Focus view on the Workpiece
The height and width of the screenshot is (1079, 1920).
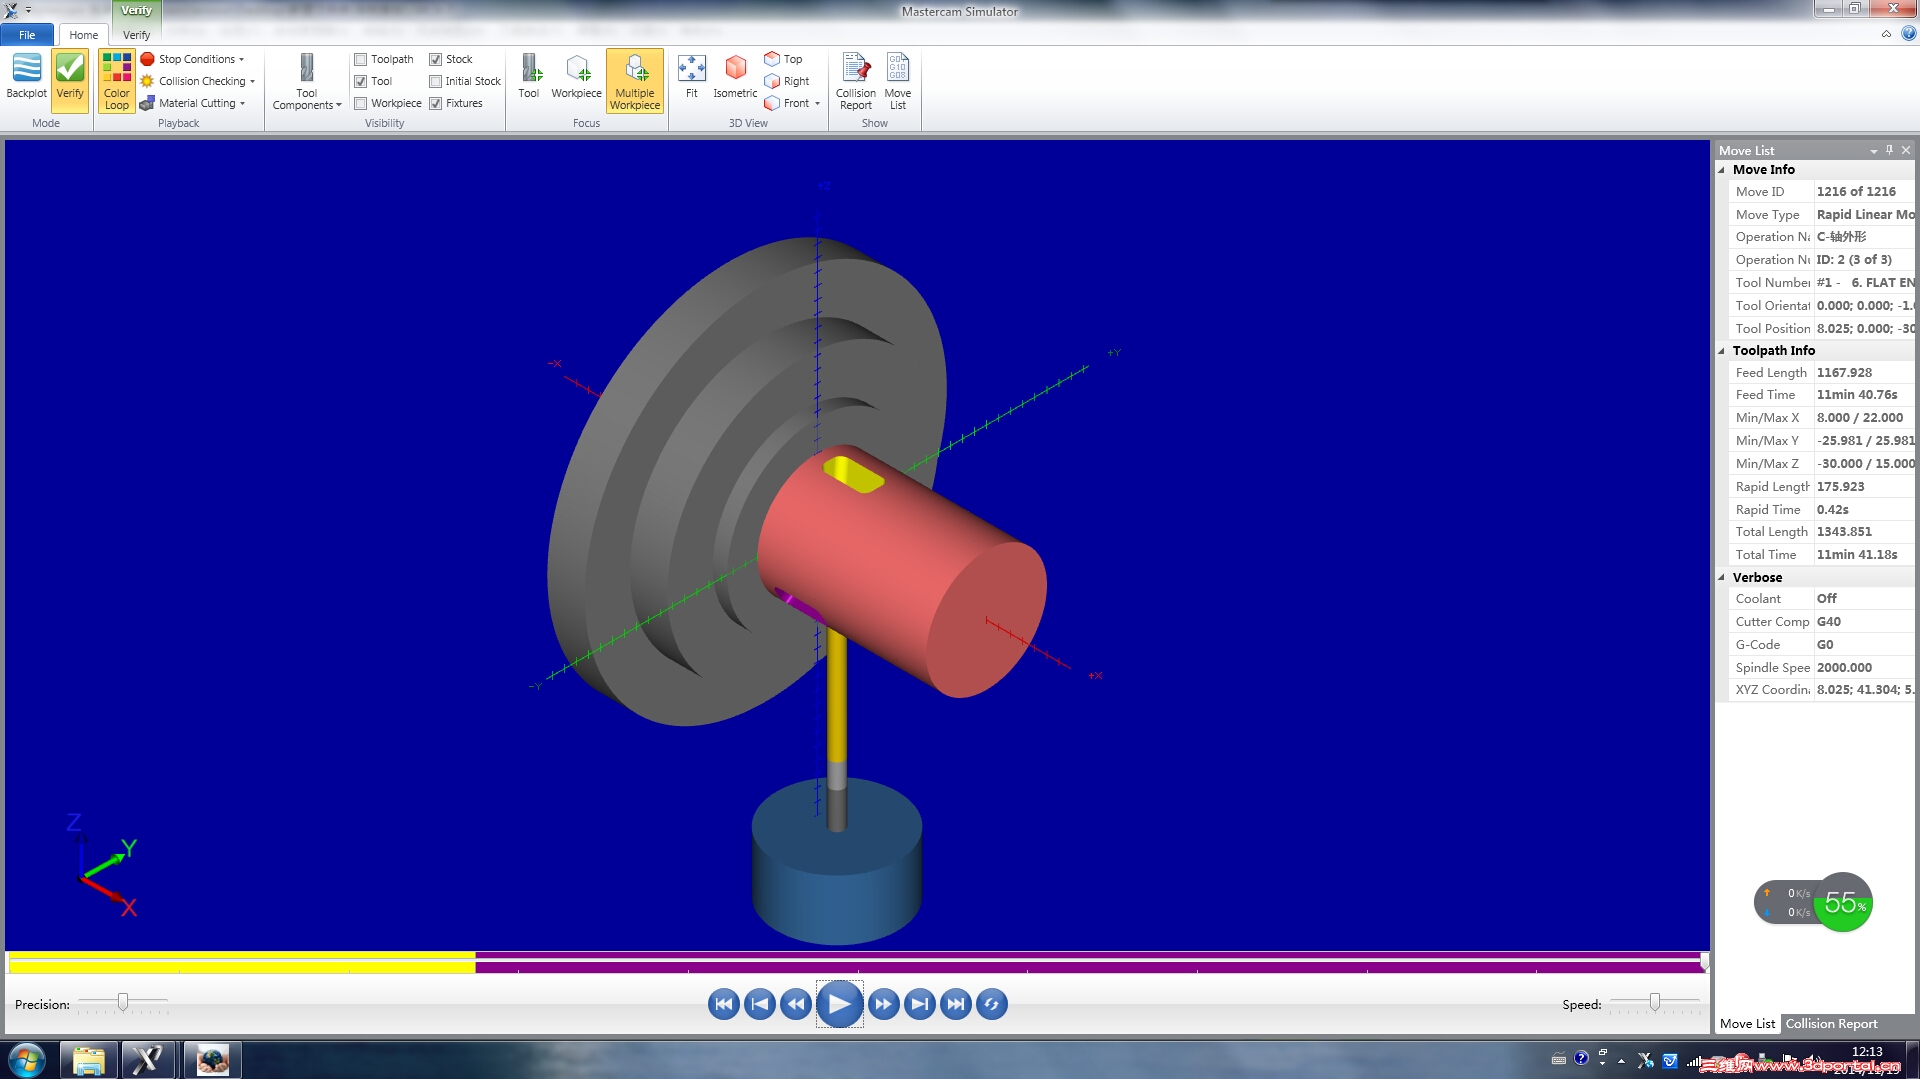tap(576, 77)
